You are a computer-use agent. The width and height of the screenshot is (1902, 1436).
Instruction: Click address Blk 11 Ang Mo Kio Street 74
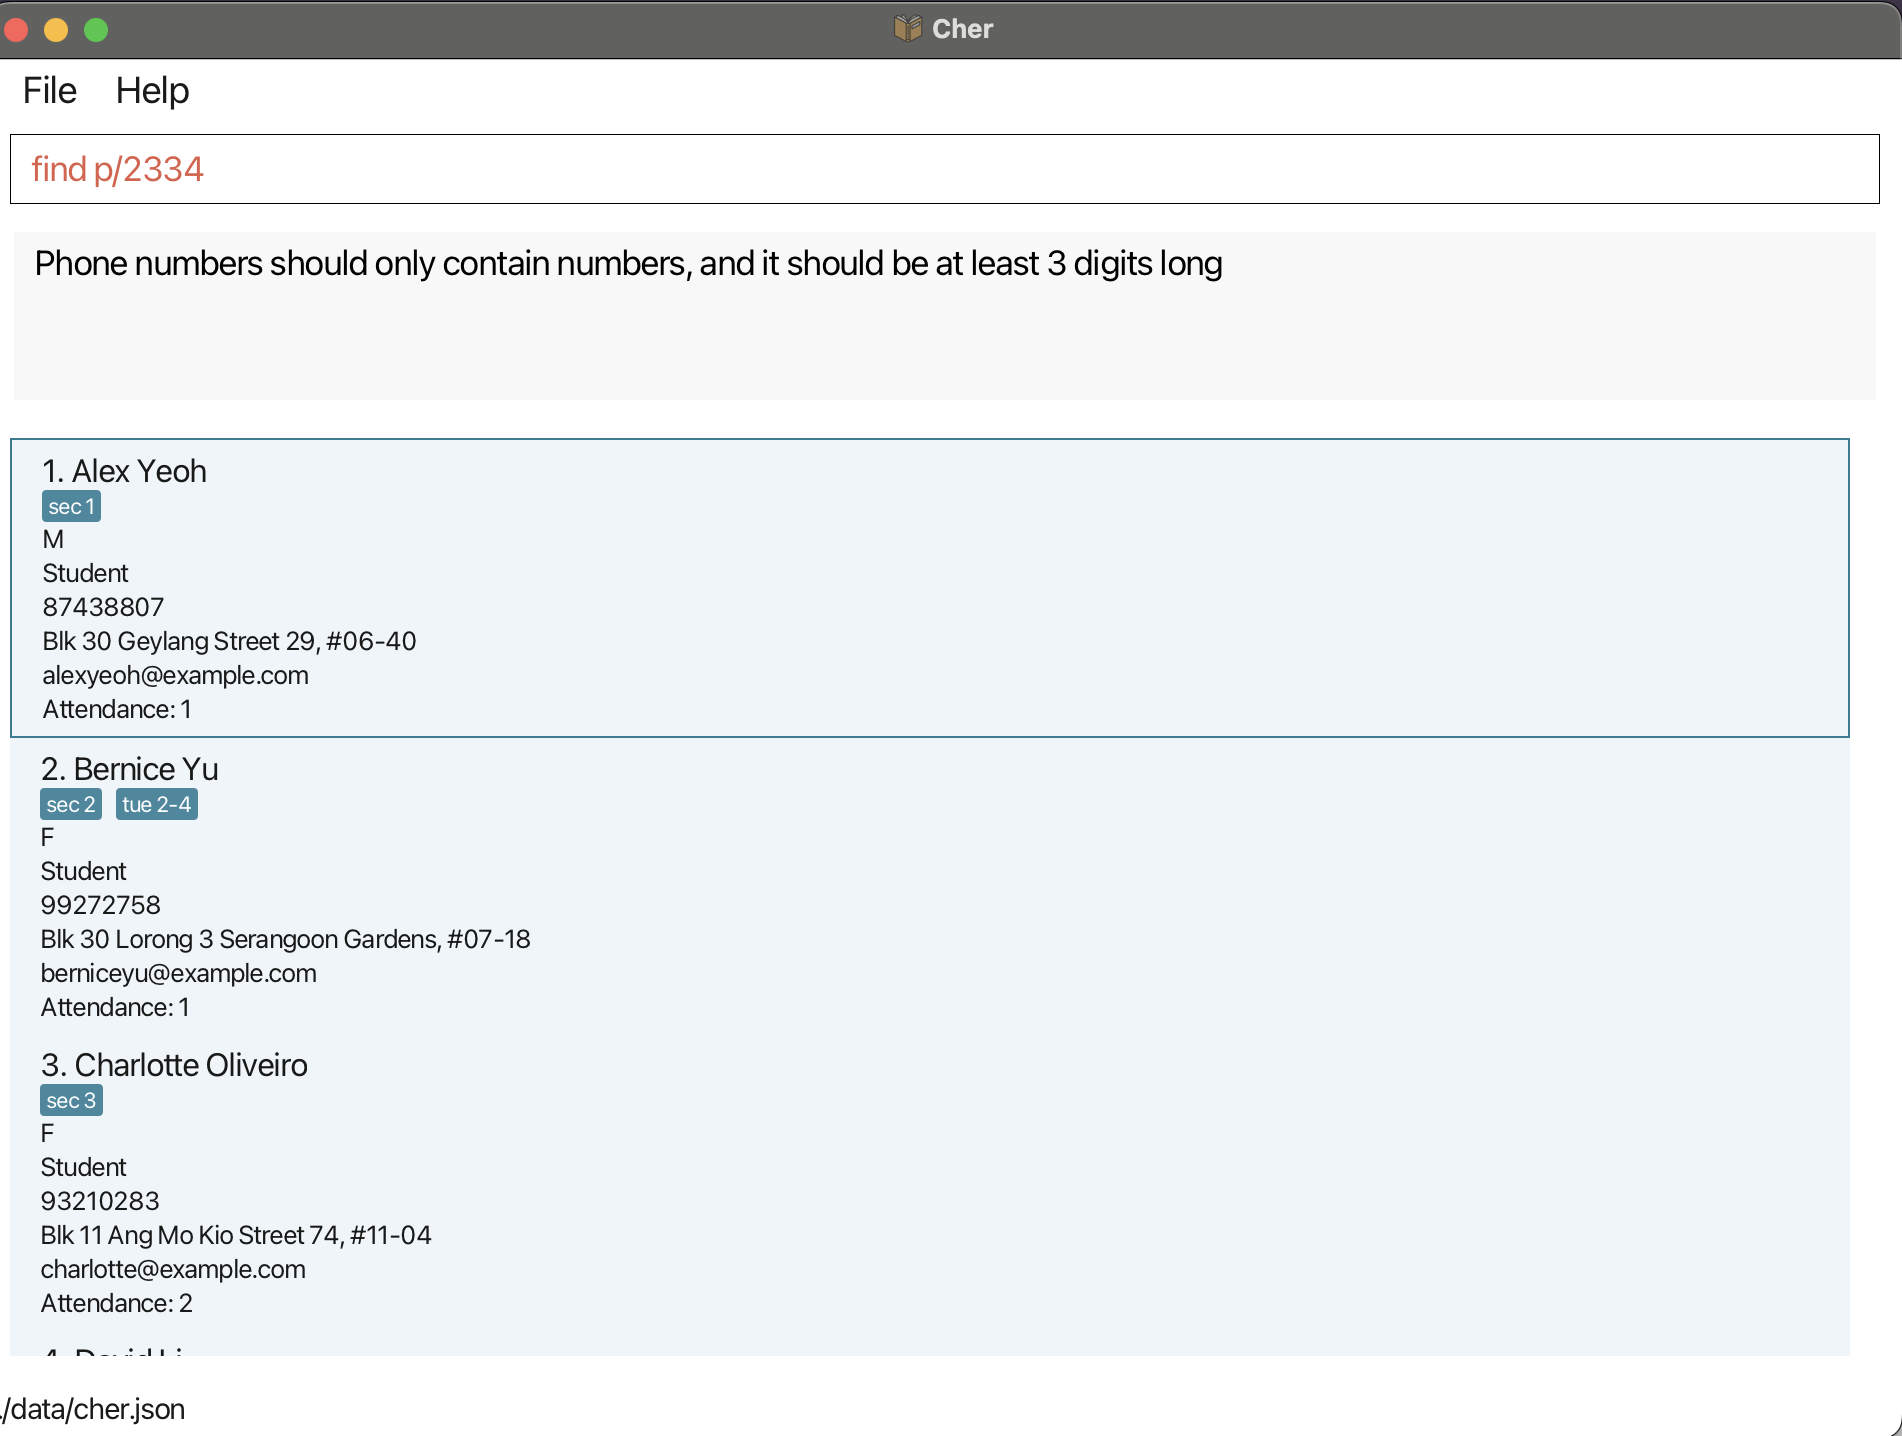236,1235
